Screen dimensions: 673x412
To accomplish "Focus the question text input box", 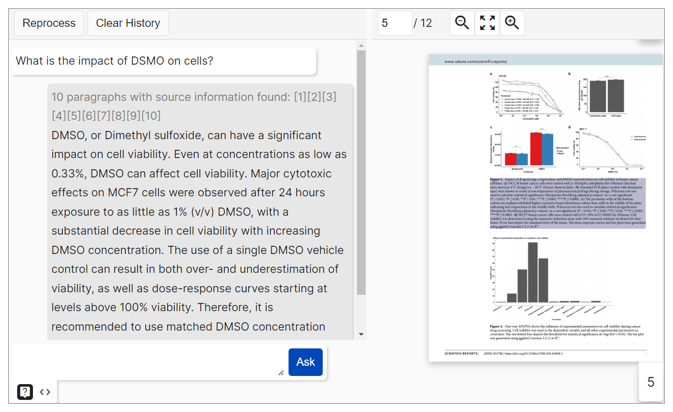I will [148, 361].
